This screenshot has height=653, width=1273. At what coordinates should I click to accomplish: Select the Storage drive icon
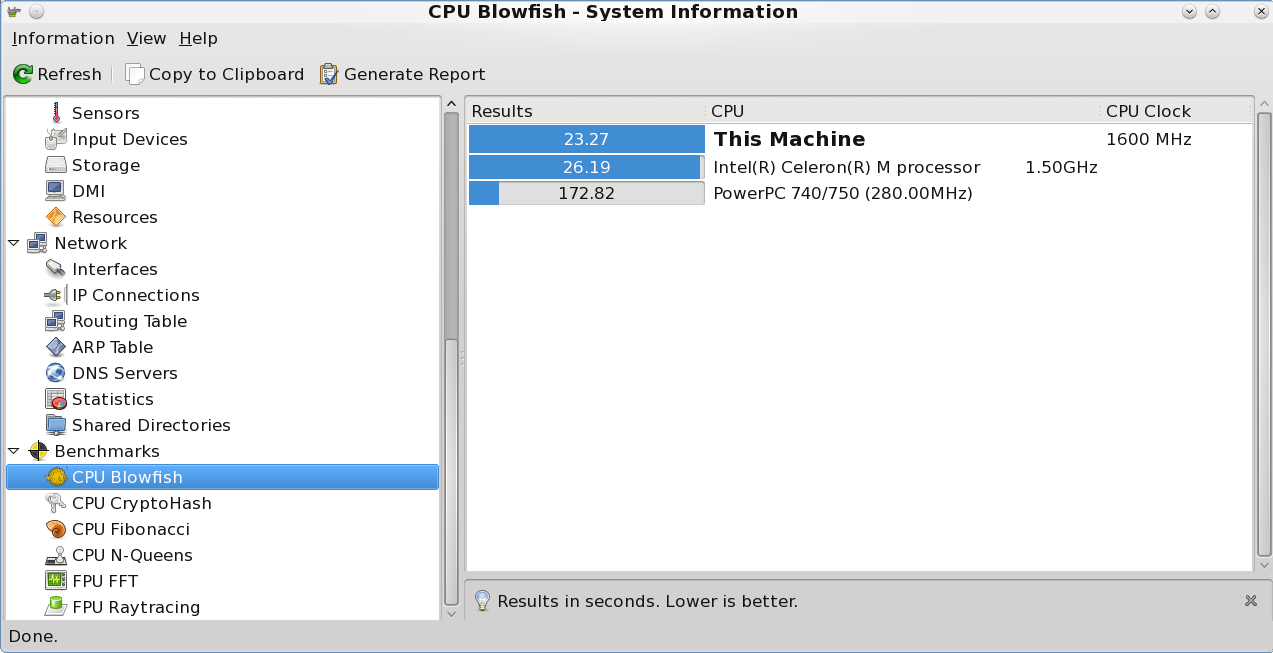pos(56,165)
